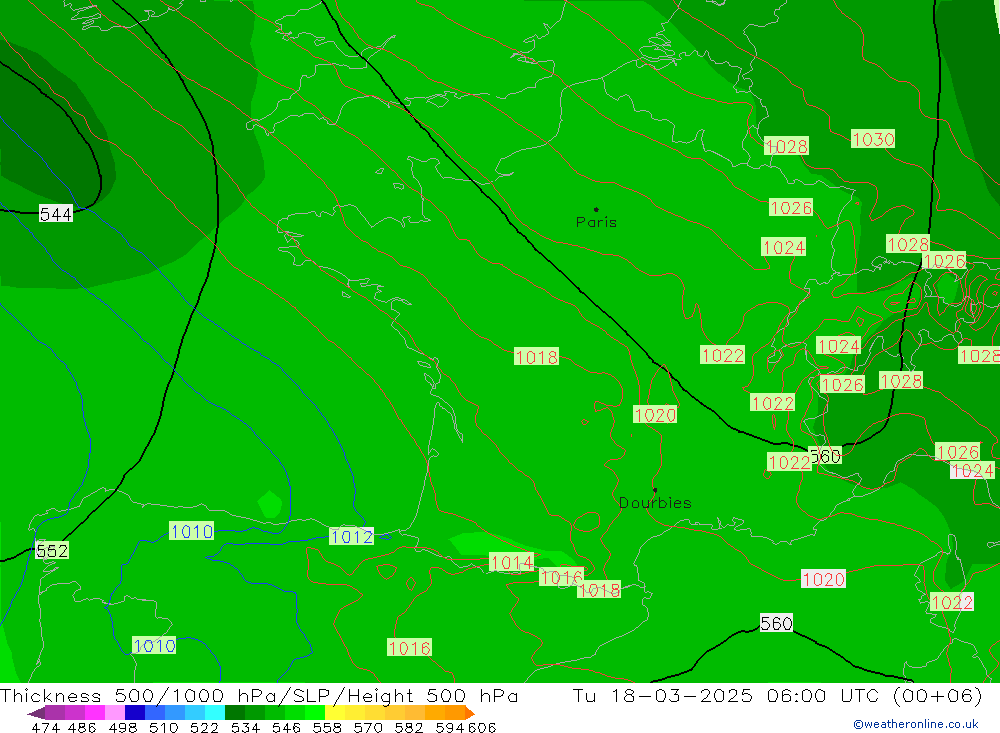Click the 558 legend value
Image resolution: width=1000 pixels, height=733 pixels.
(x=327, y=727)
